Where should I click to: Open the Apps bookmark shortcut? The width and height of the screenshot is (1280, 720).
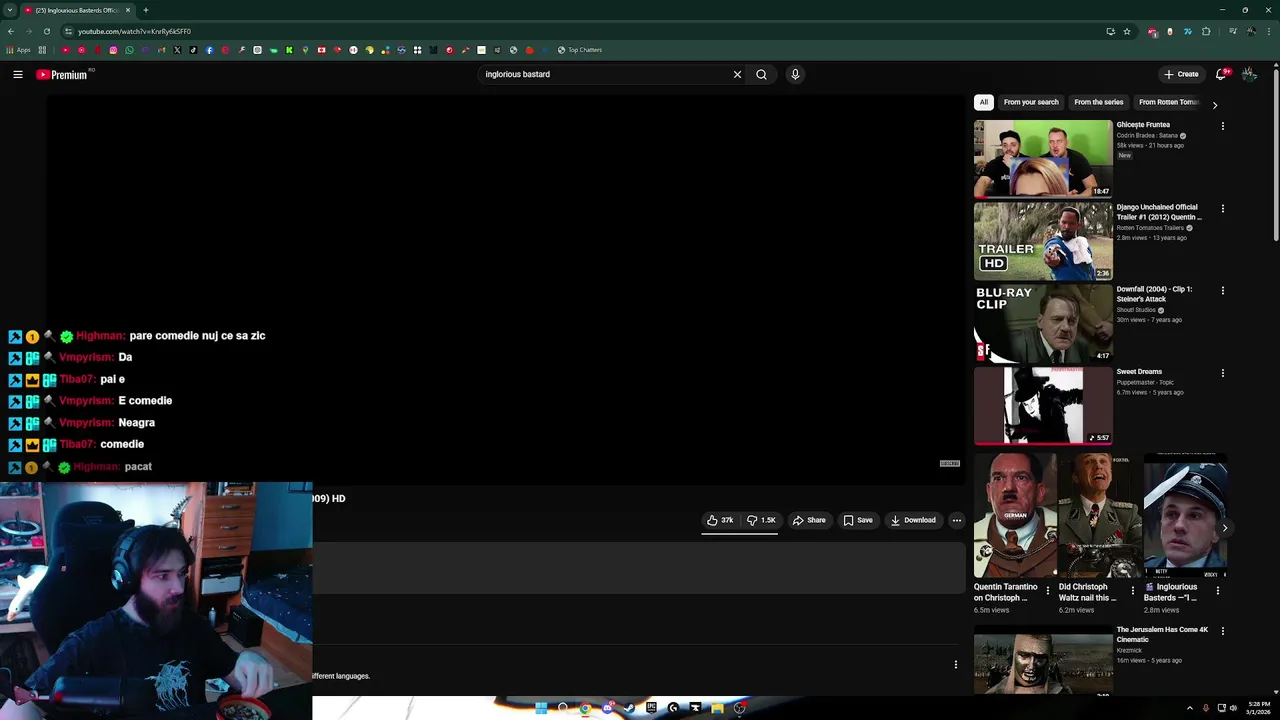(18, 50)
